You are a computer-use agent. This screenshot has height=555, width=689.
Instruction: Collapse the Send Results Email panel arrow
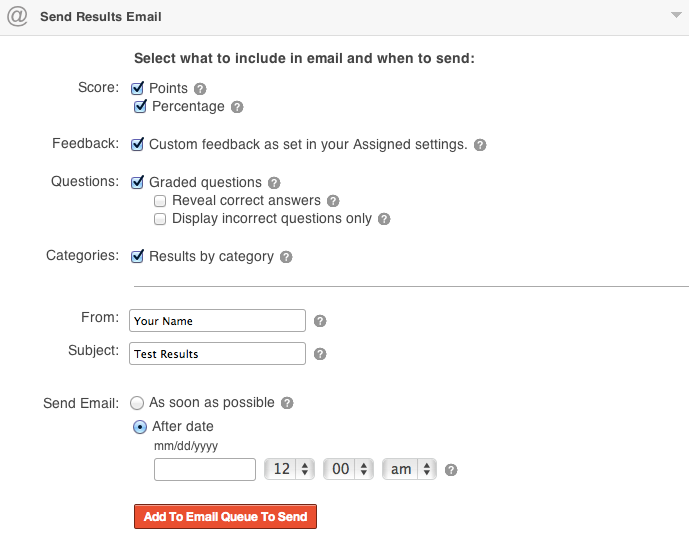point(677,17)
